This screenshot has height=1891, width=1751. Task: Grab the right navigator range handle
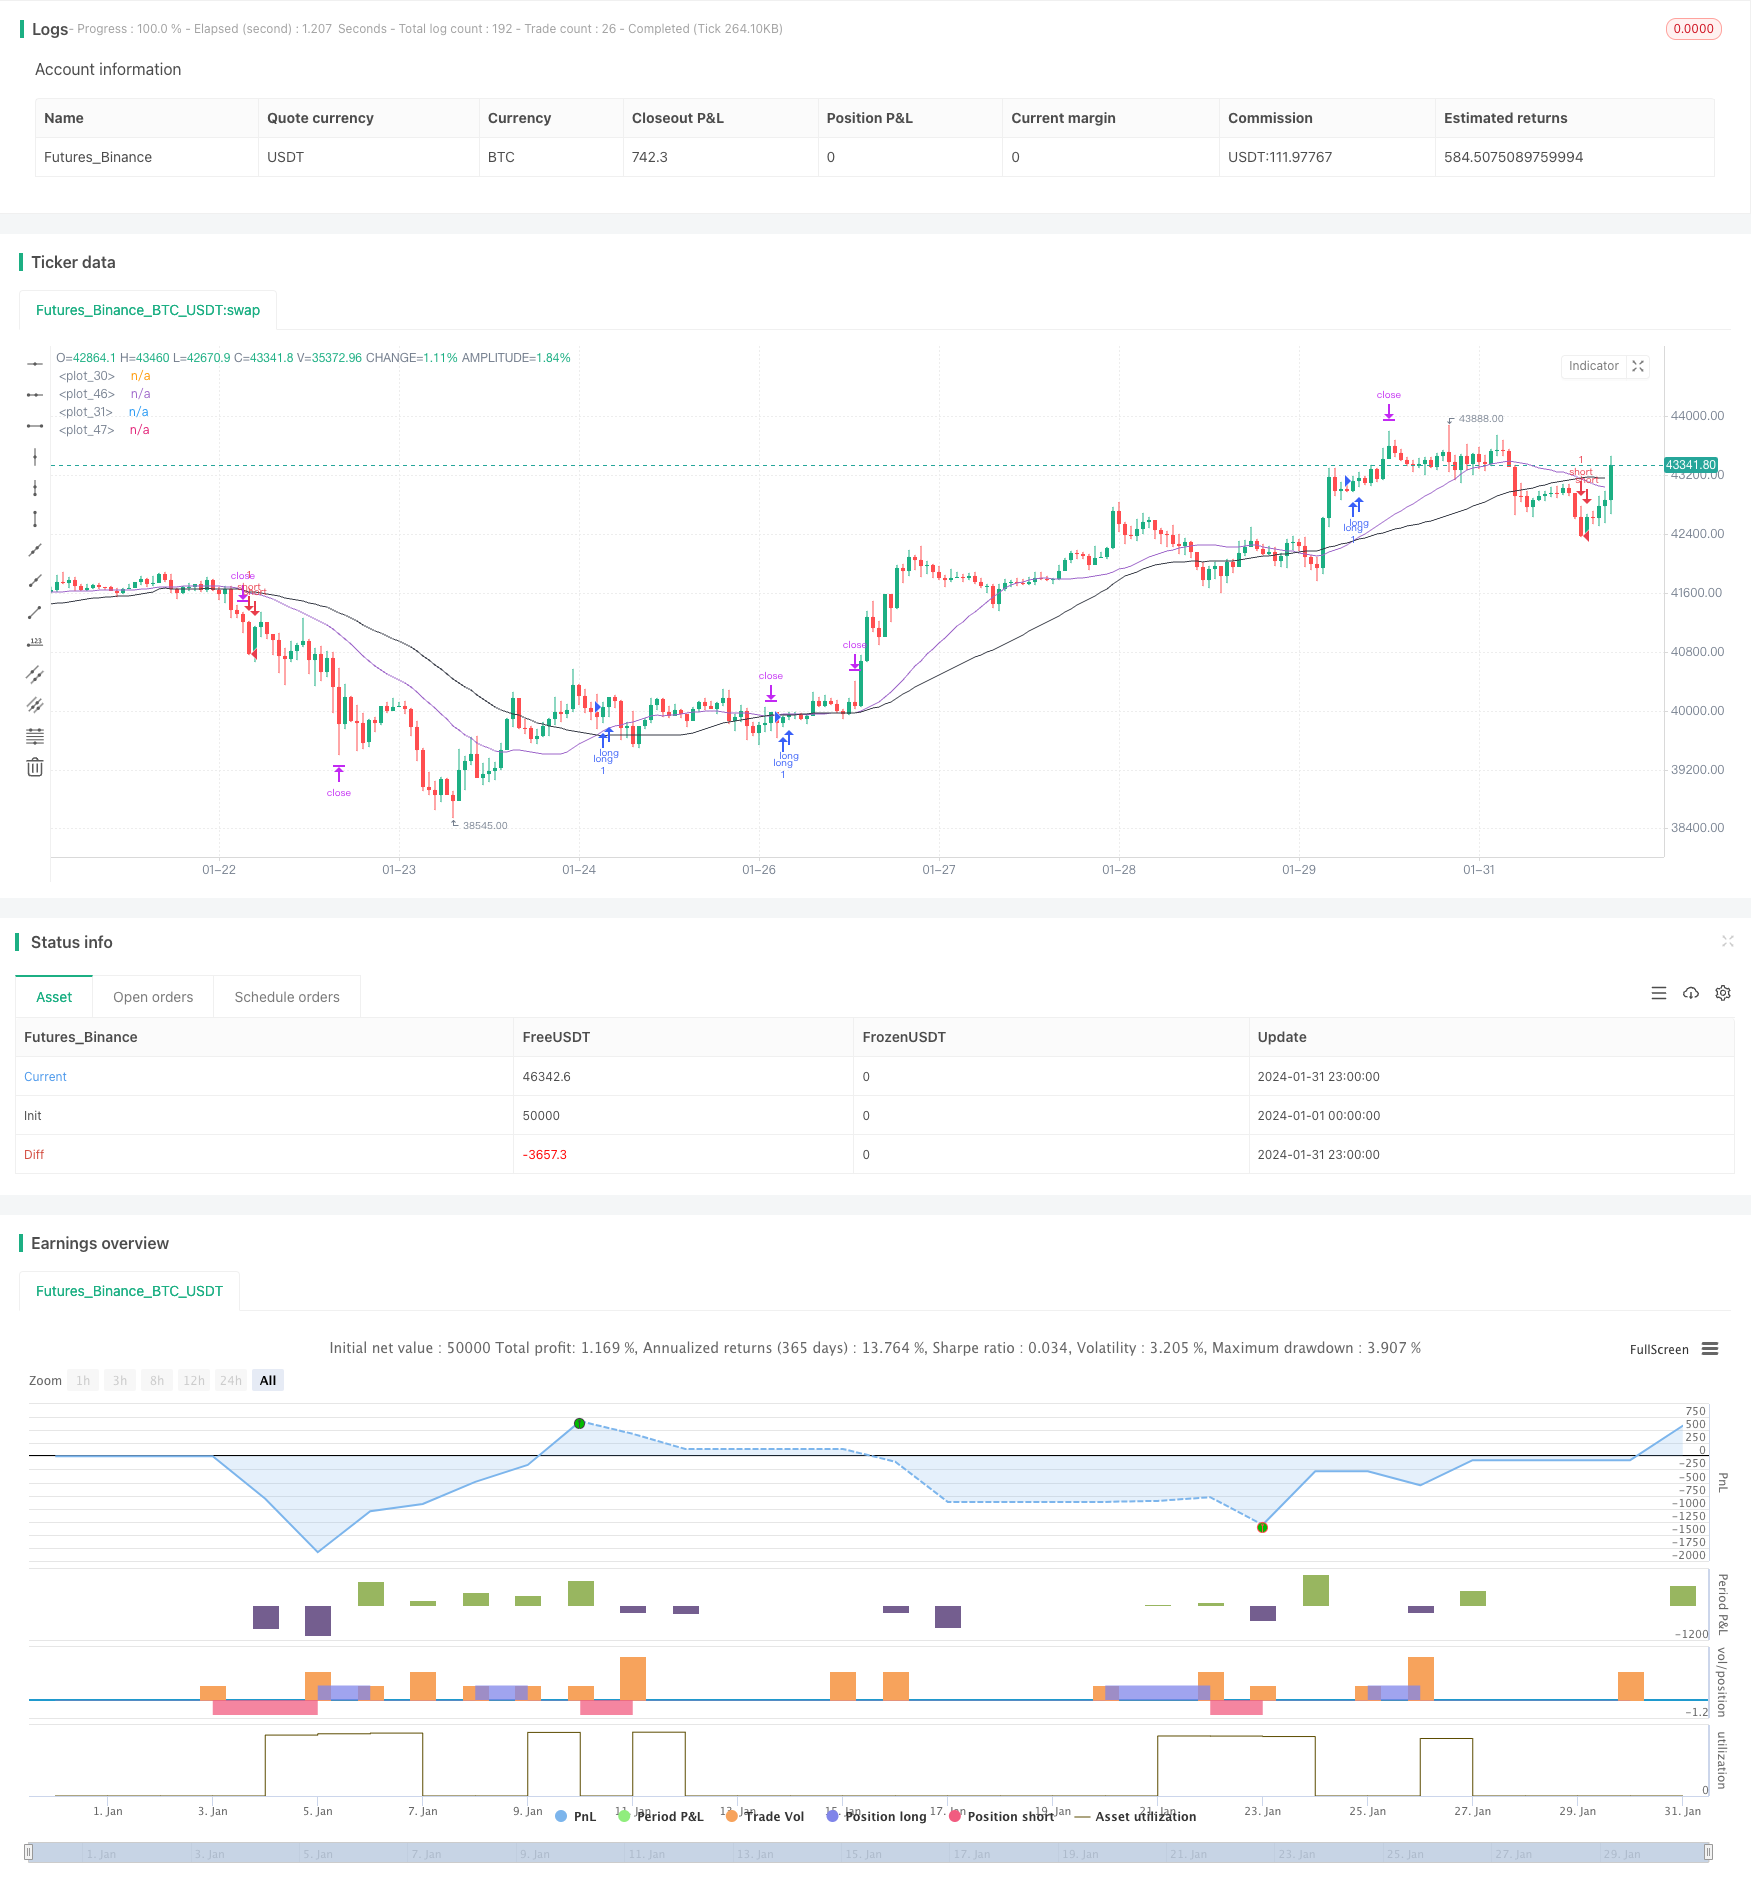coord(1709,1852)
